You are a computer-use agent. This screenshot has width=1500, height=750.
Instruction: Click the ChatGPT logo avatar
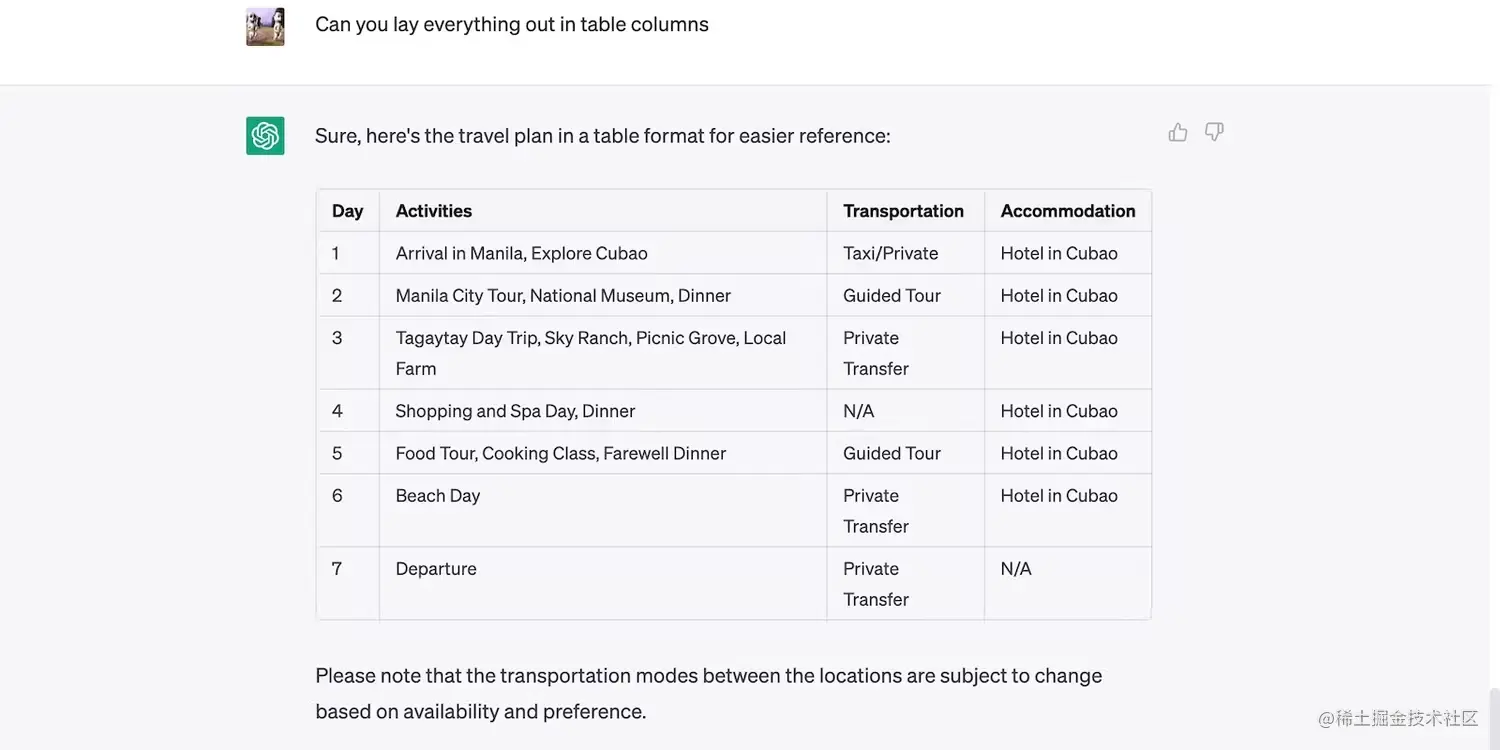coord(265,136)
